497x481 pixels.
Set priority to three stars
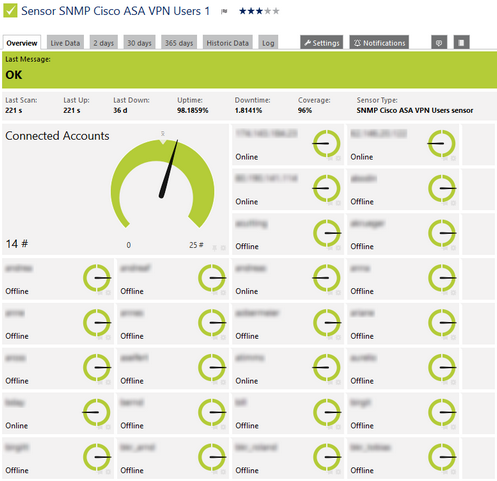pos(259,11)
